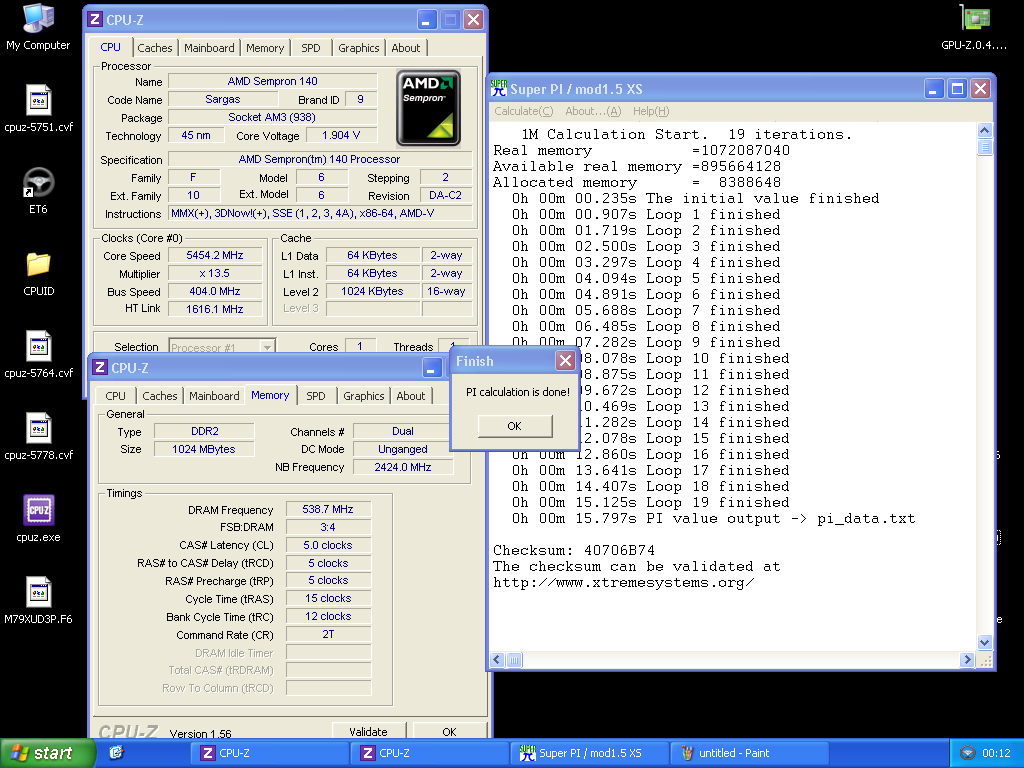Click the NB Frequency value 2424.0 MHz
This screenshot has height=768, width=1024.
403,467
